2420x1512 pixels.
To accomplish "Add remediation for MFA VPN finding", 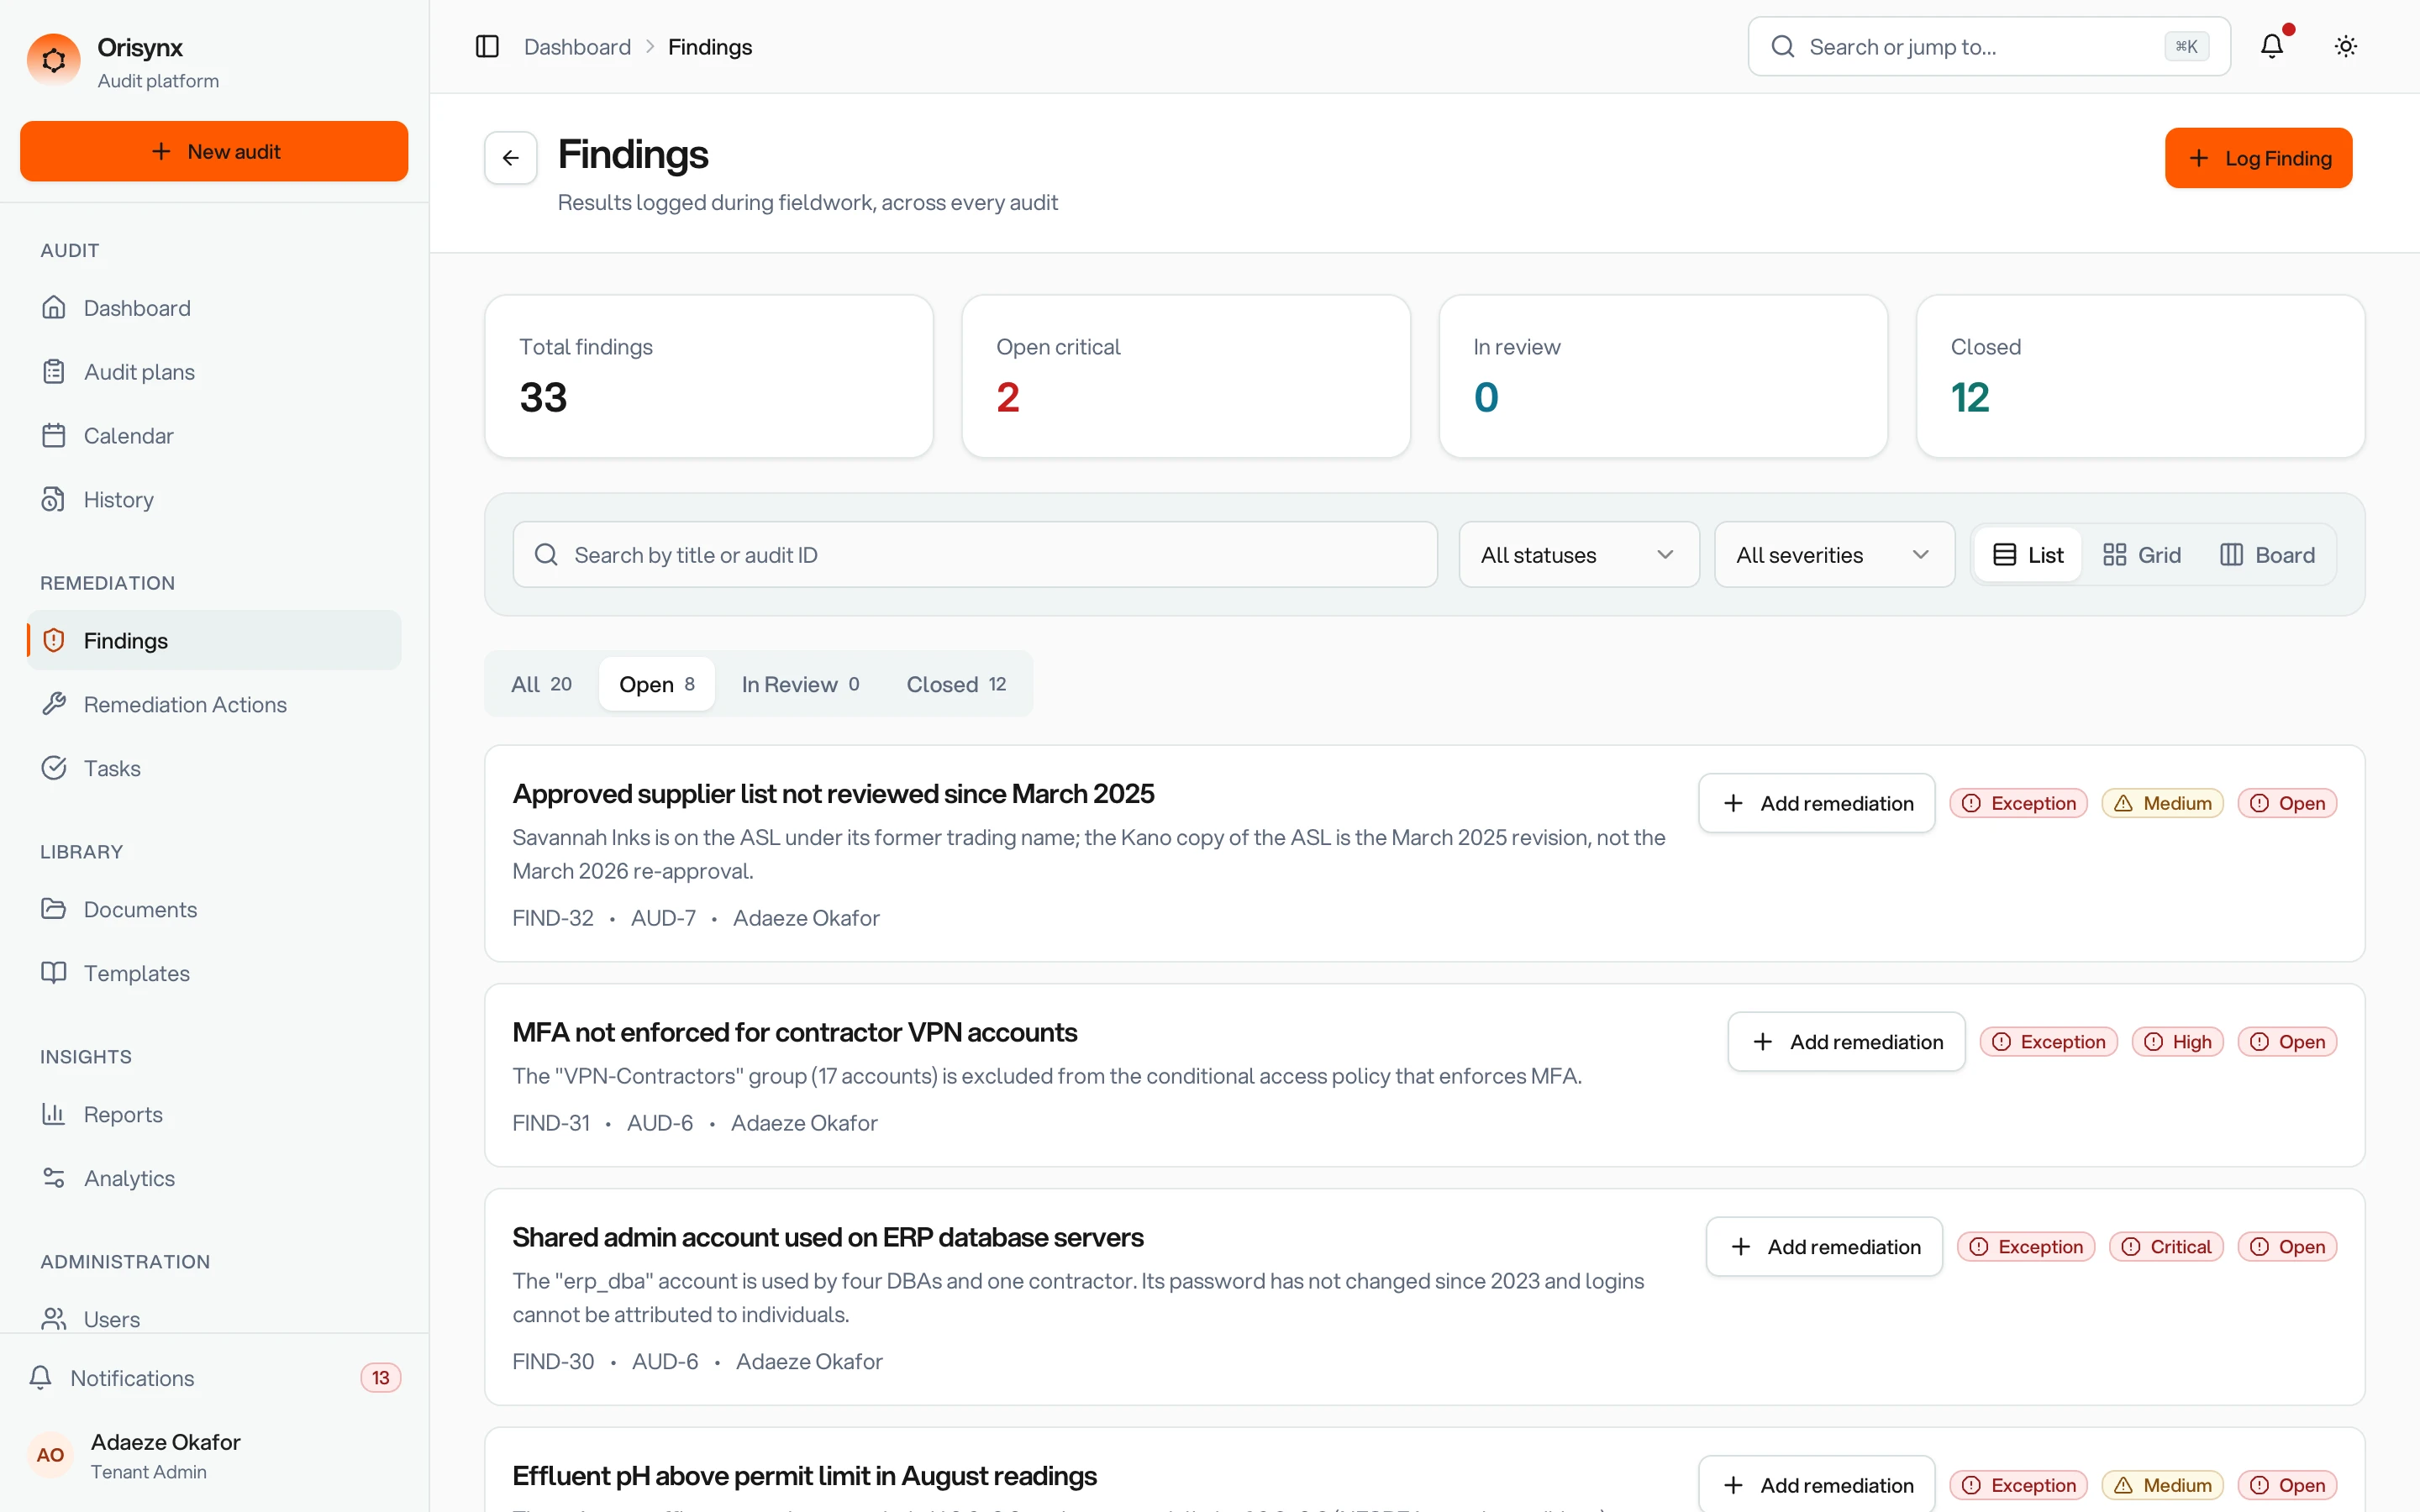I will [1846, 1042].
